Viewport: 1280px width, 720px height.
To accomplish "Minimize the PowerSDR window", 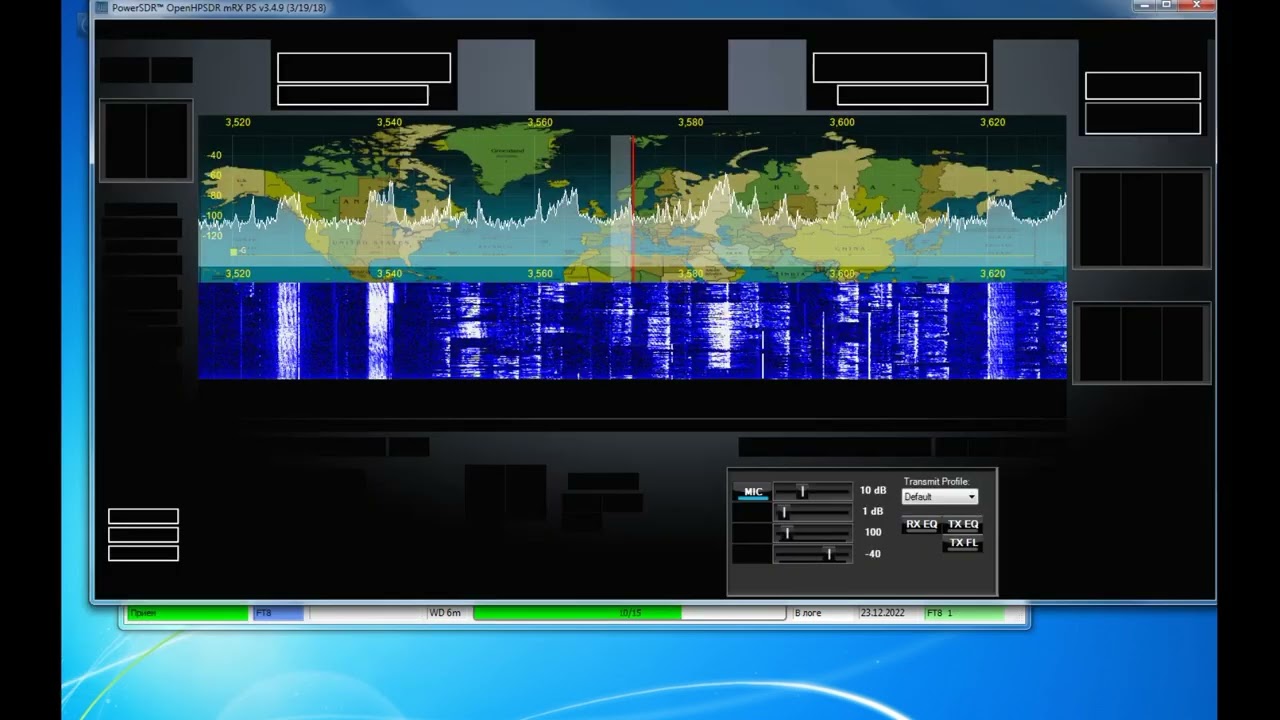I will click(1147, 6).
